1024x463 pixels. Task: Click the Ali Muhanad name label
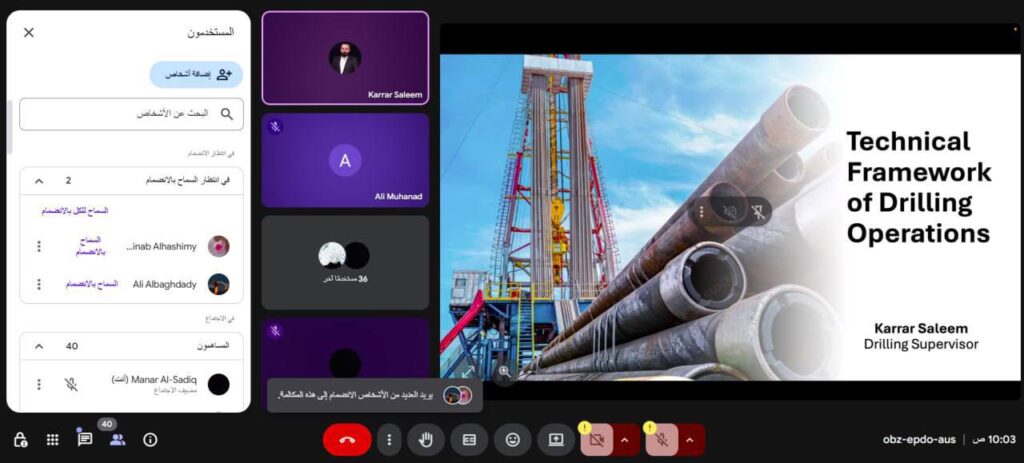click(398, 197)
